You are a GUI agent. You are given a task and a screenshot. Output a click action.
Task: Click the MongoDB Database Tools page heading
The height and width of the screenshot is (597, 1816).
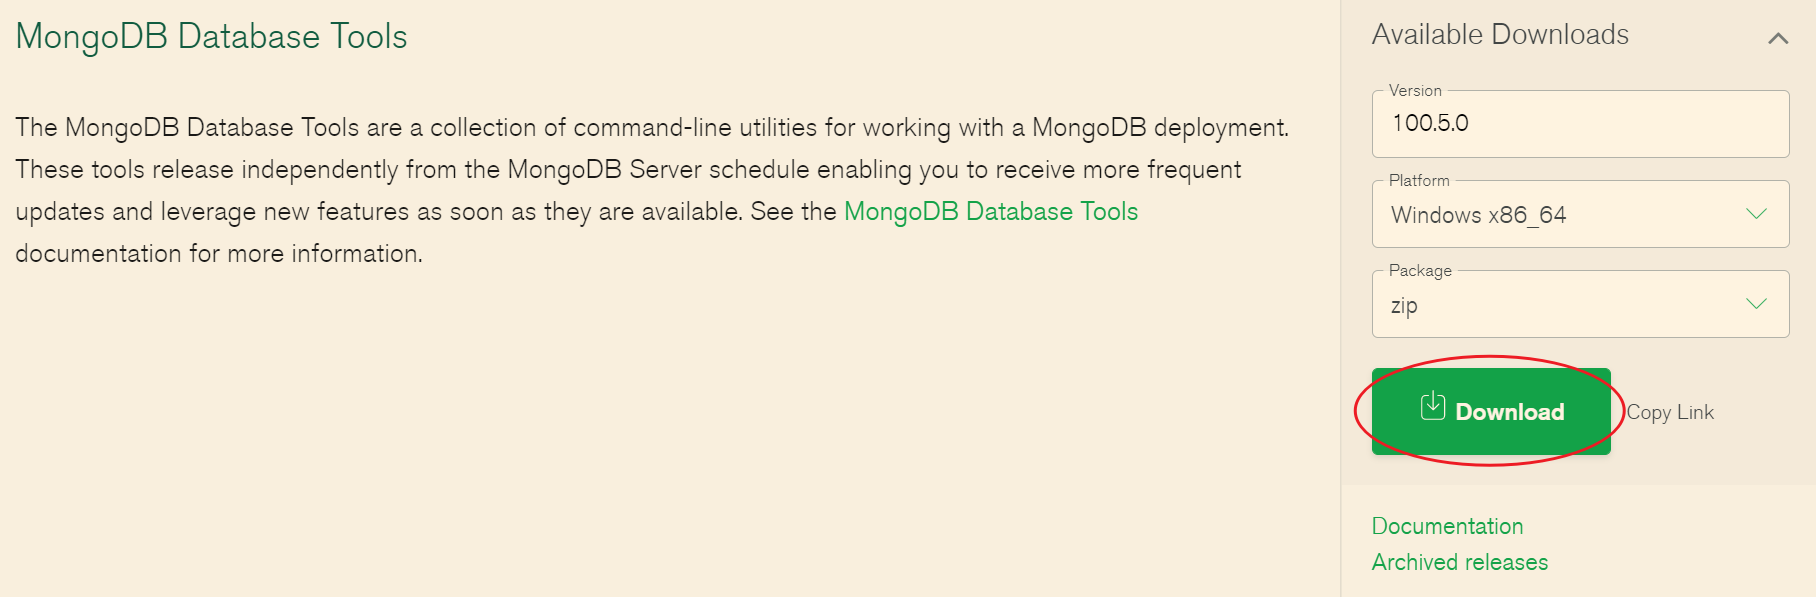[x=210, y=36]
